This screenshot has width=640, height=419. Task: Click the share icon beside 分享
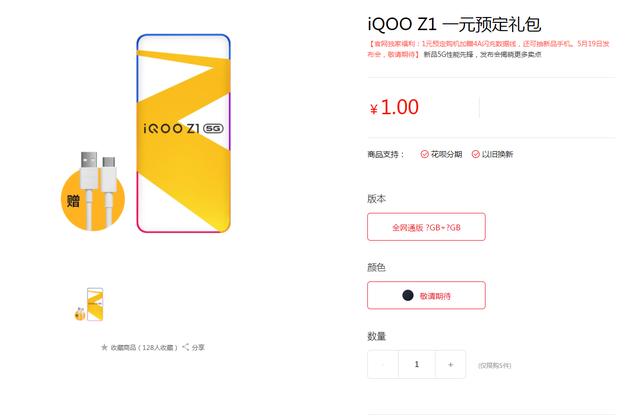[186, 347]
